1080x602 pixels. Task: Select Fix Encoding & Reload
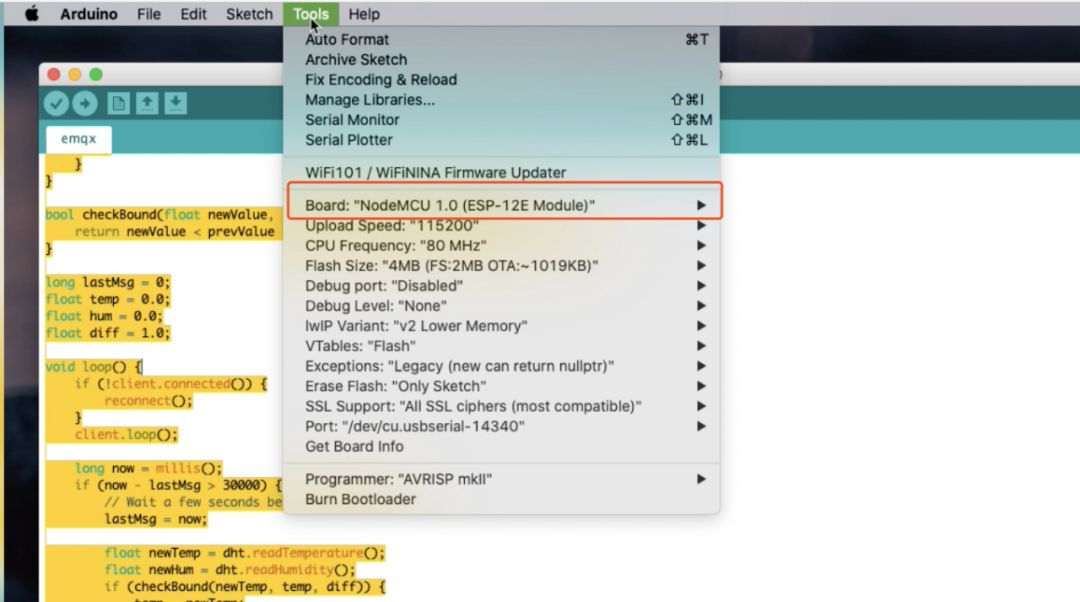(x=501, y=80)
